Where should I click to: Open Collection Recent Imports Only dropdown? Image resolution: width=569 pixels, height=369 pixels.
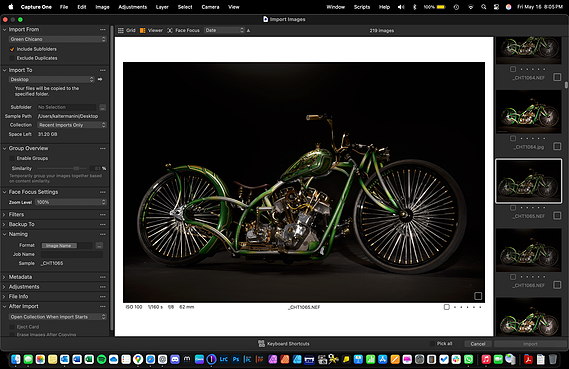point(72,125)
